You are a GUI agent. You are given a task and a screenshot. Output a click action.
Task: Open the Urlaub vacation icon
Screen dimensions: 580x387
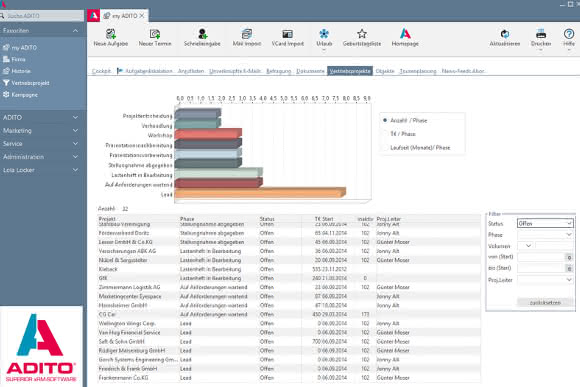click(x=324, y=34)
